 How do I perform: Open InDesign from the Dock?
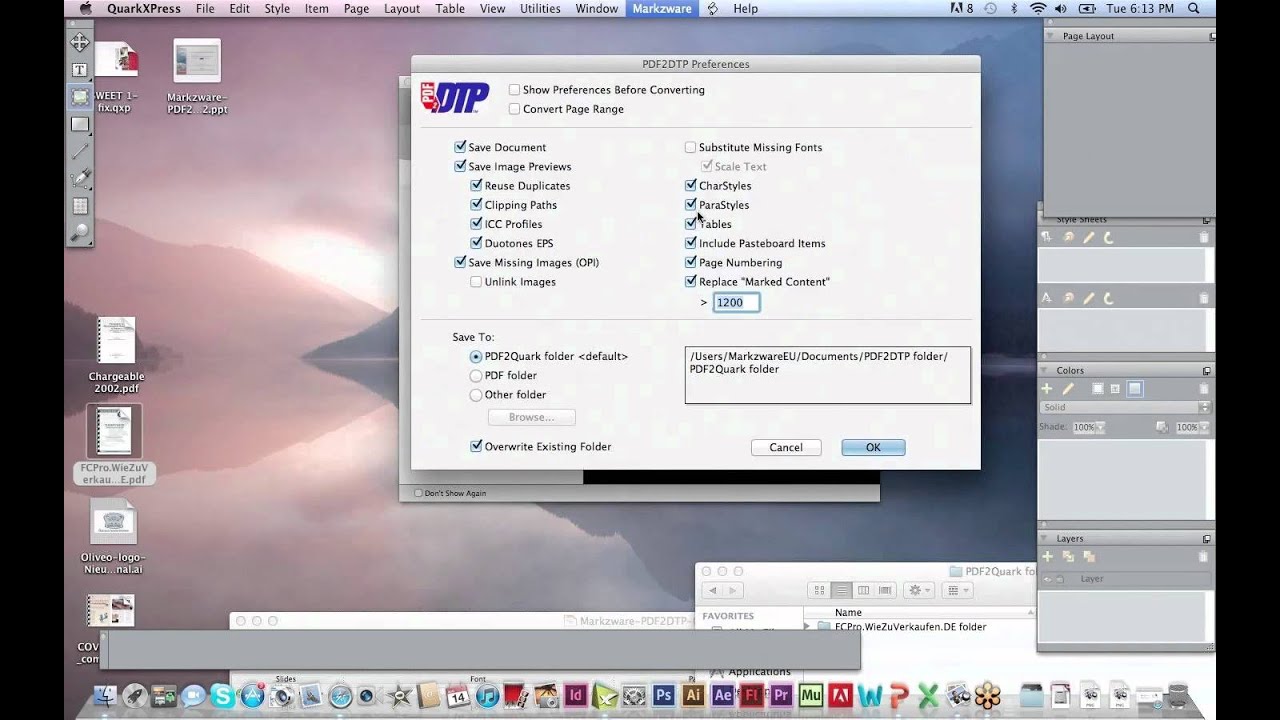[576, 695]
